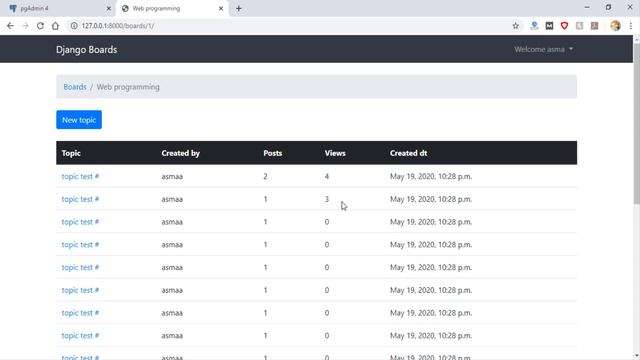
Task: Open the blue translate extension icon
Action: point(534,26)
